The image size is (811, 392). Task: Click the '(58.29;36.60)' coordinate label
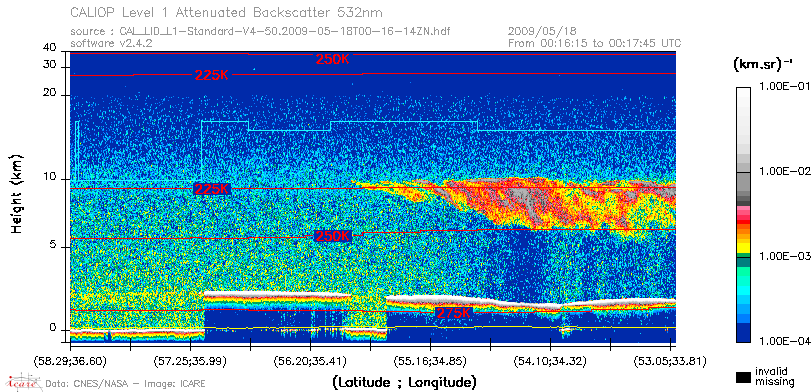click(70, 360)
